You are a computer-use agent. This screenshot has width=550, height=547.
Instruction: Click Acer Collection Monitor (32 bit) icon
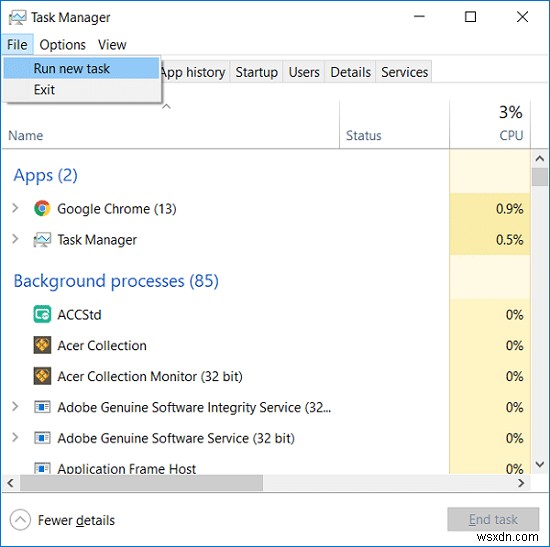(42, 376)
